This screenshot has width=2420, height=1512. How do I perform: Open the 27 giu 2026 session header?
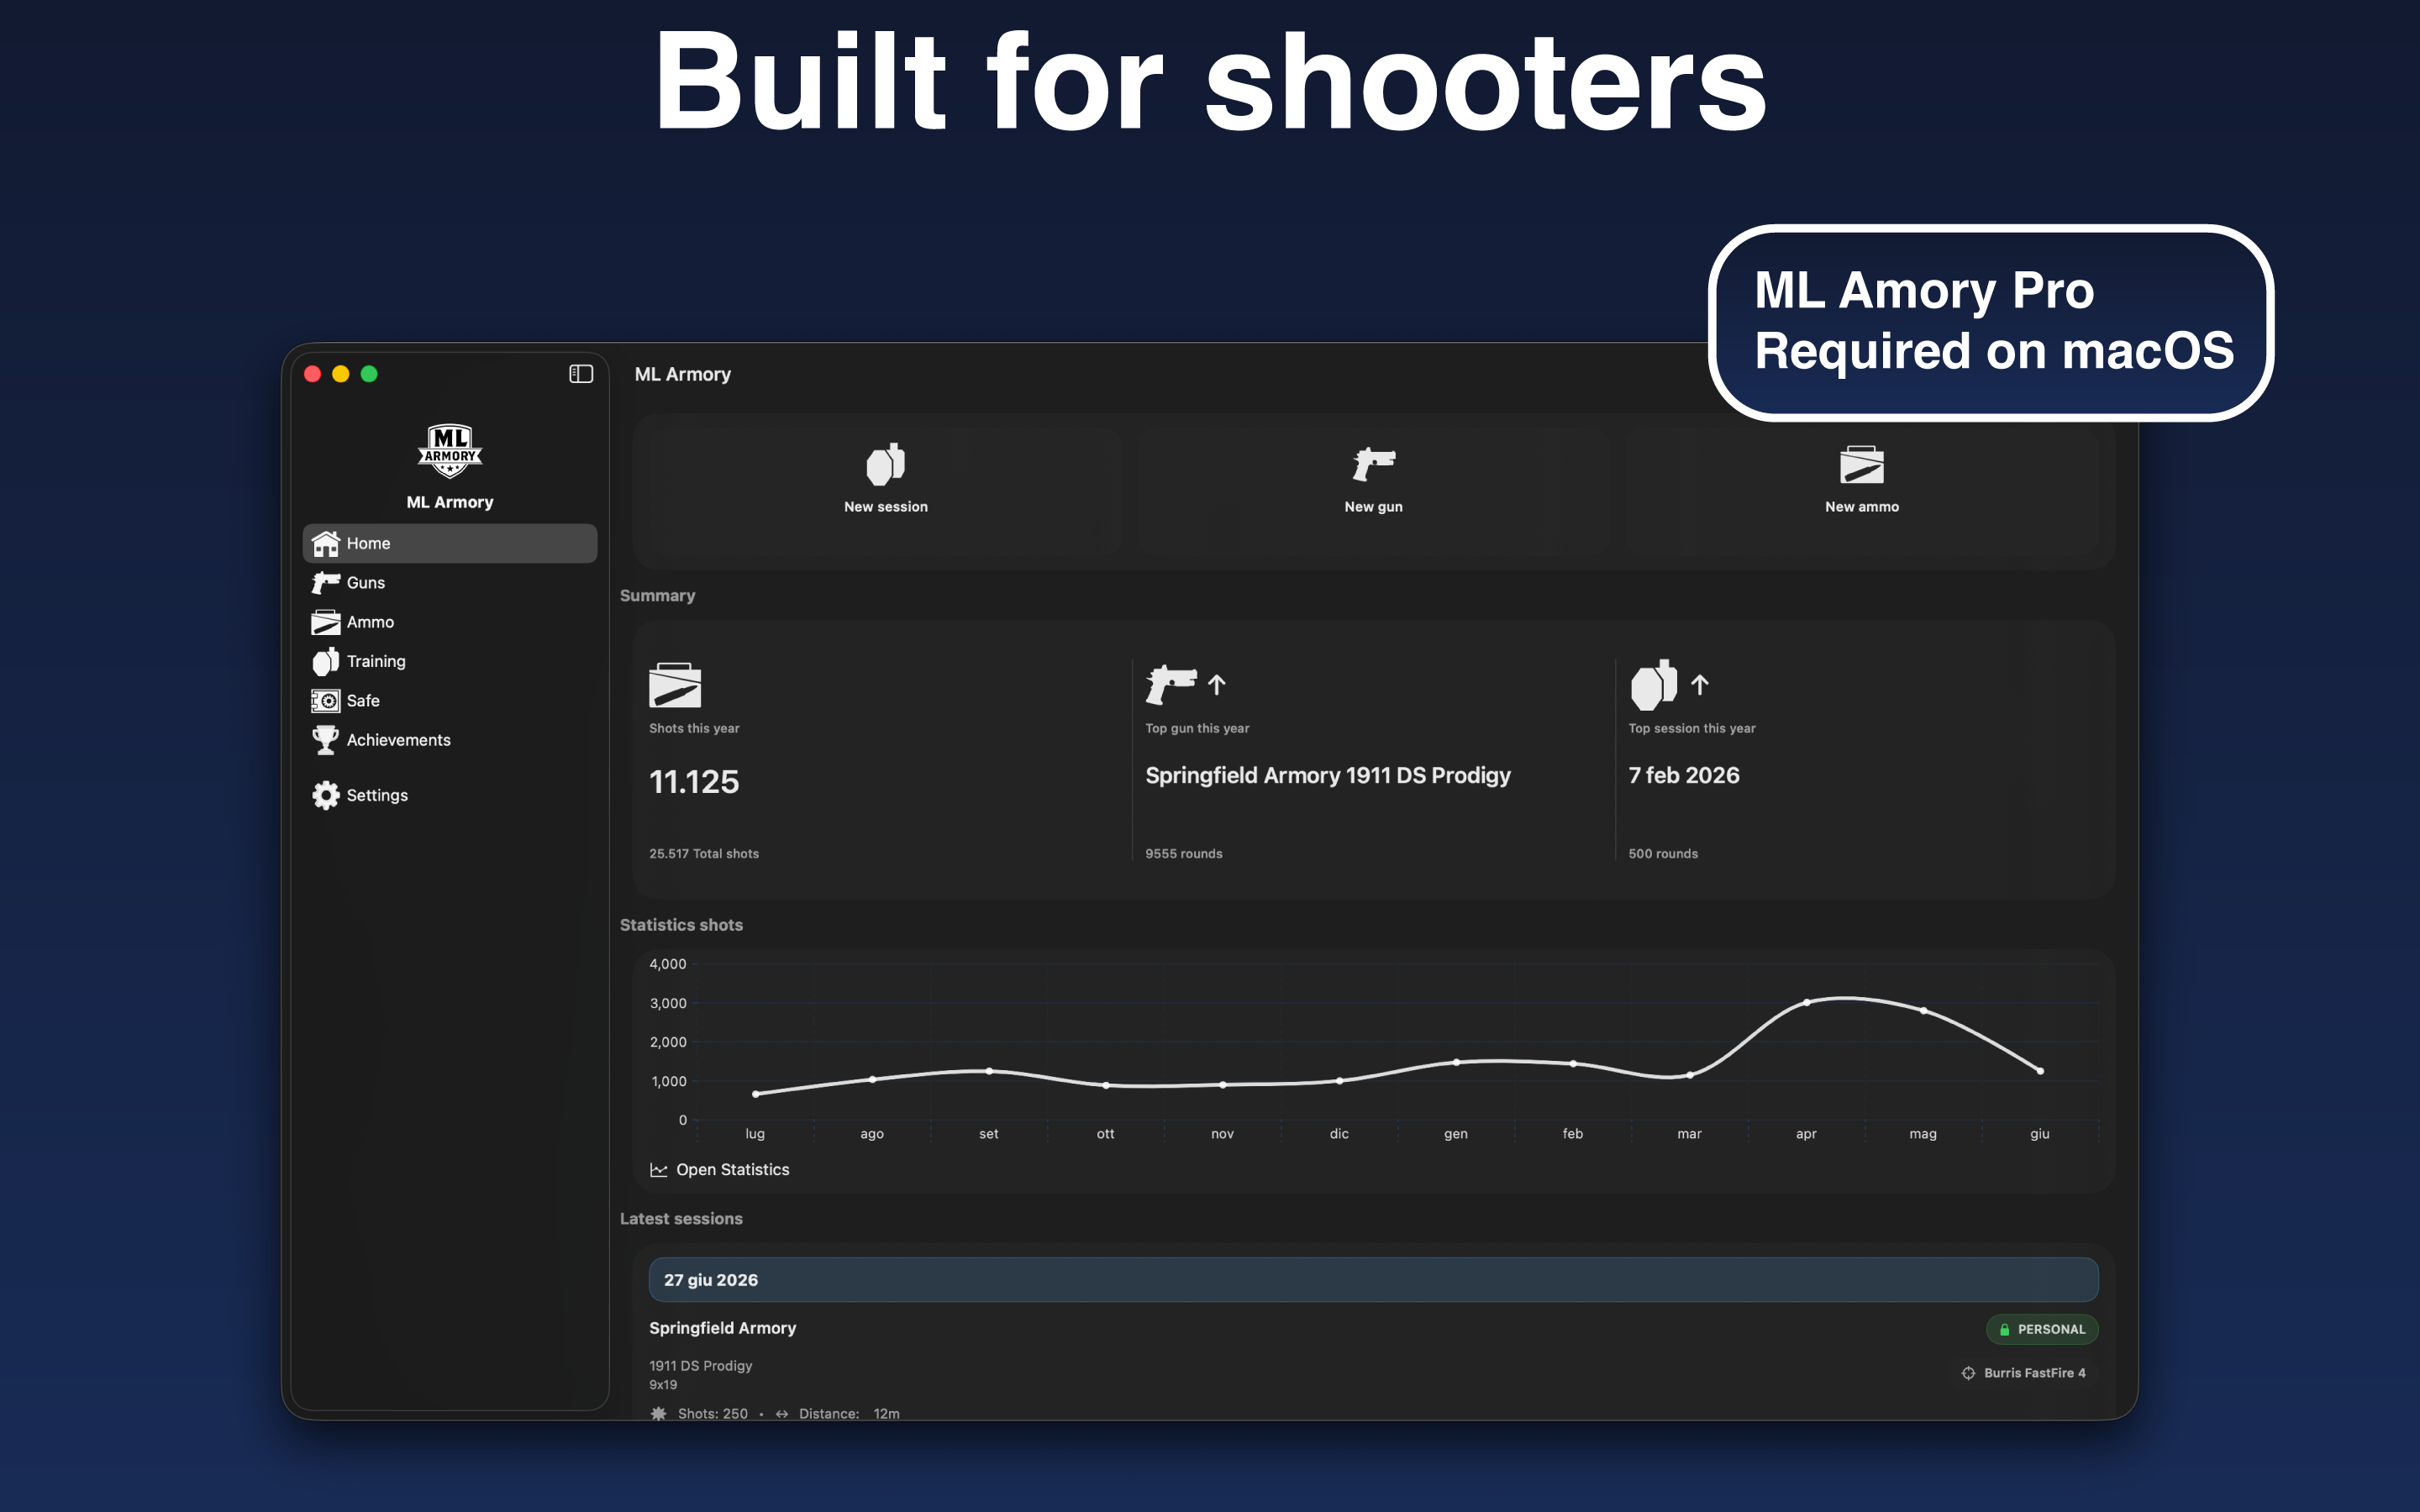coord(1373,1280)
